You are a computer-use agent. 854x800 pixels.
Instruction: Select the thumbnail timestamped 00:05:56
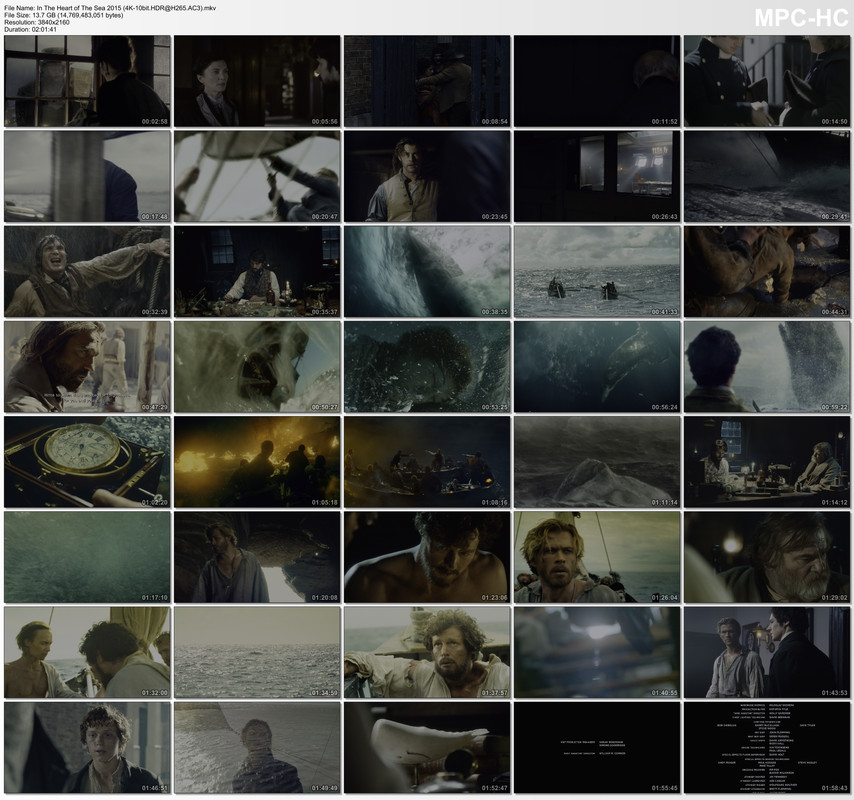257,81
